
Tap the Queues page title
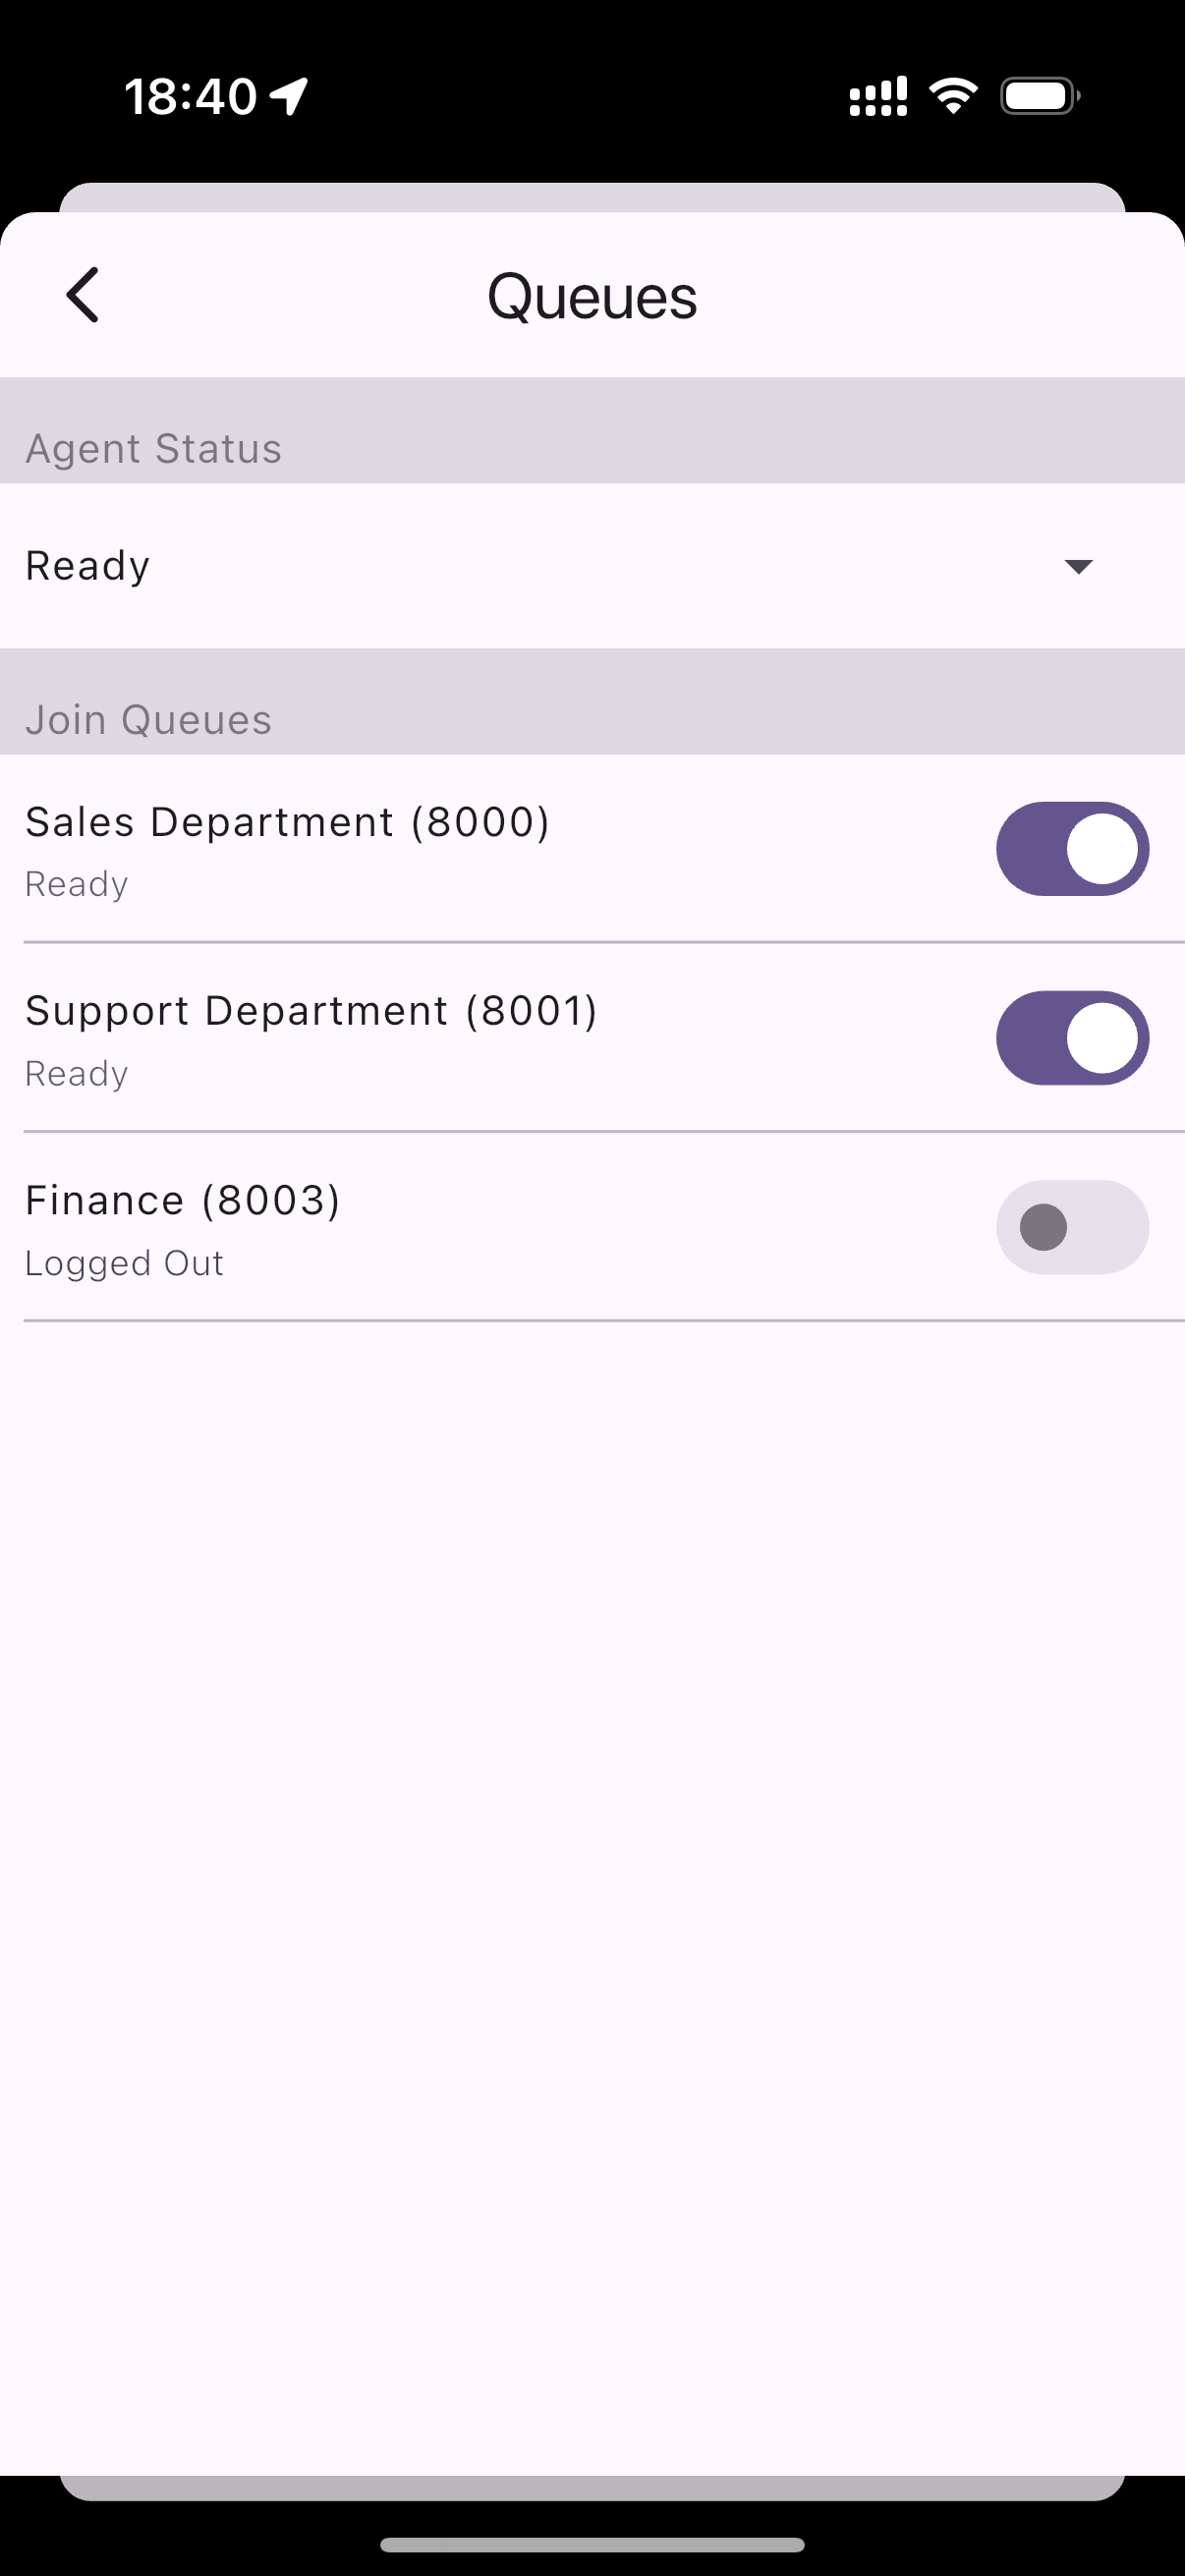pos(592,297)
